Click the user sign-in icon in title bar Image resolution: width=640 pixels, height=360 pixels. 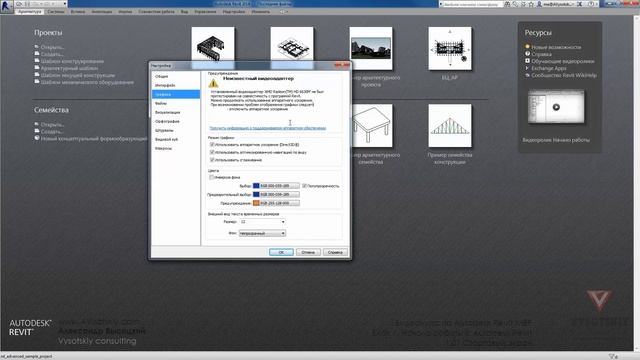pos(539,4)
